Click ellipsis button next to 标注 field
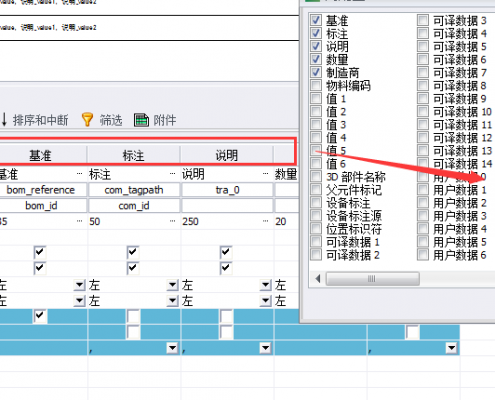495x400 pixels. coord(172,174)
